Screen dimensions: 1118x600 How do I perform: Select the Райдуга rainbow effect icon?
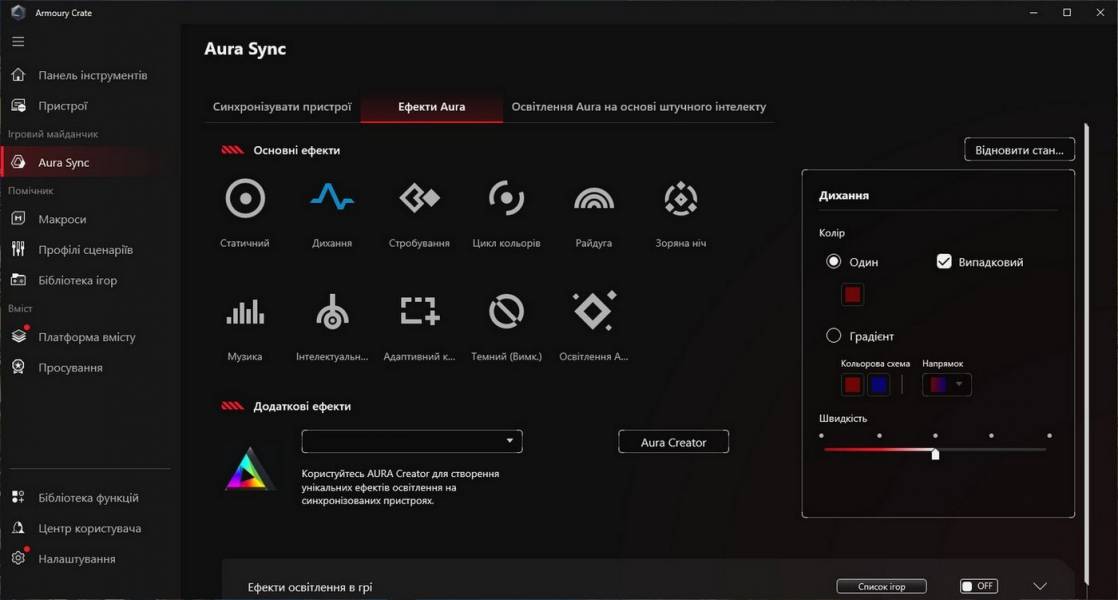tap(594, 199)
